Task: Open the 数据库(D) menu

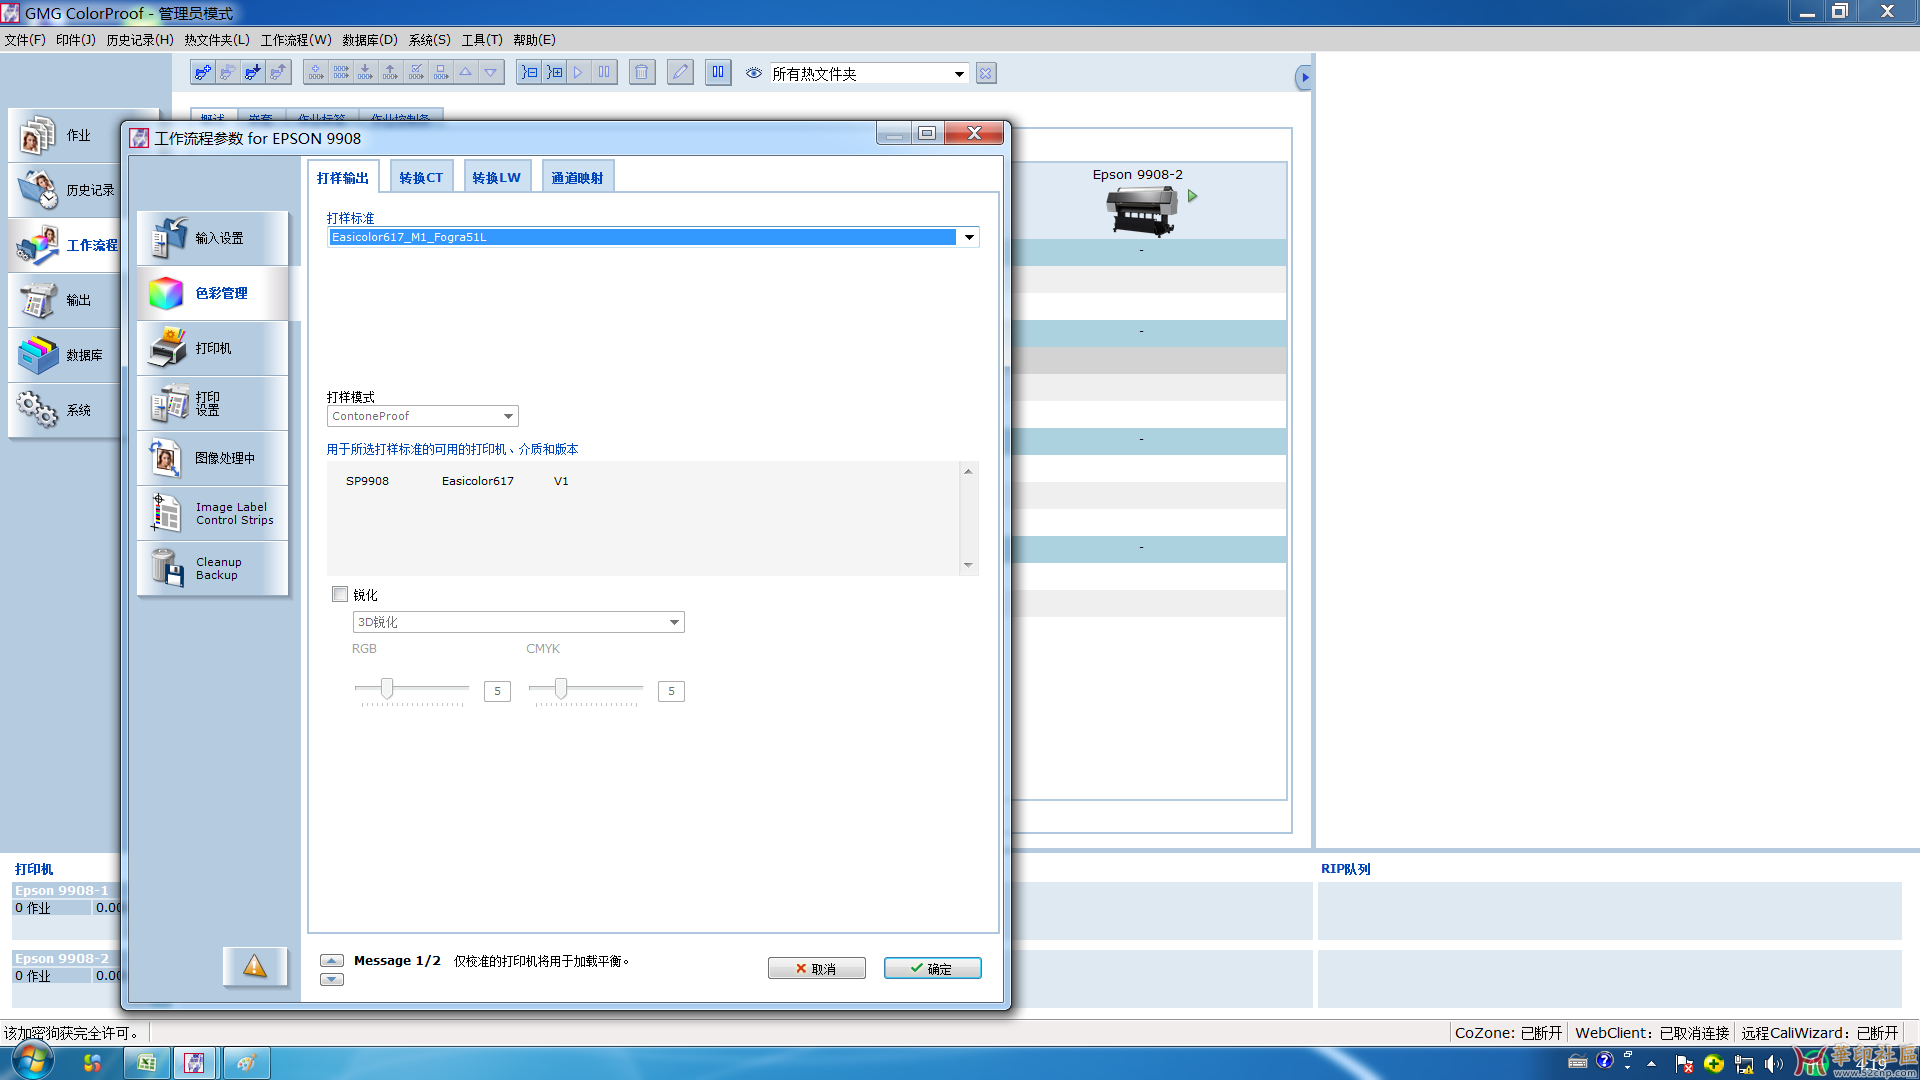Action: (x=370, y=40)
